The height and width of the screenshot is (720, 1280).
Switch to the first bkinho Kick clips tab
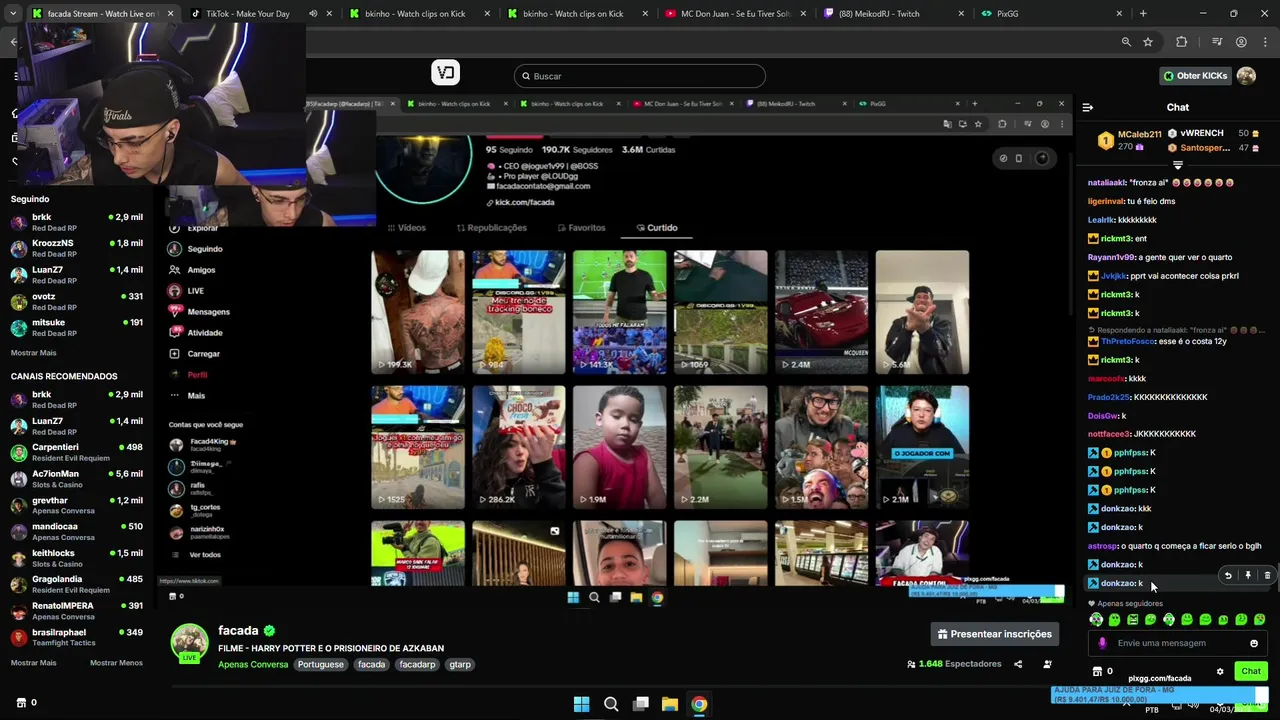(421, 14)
